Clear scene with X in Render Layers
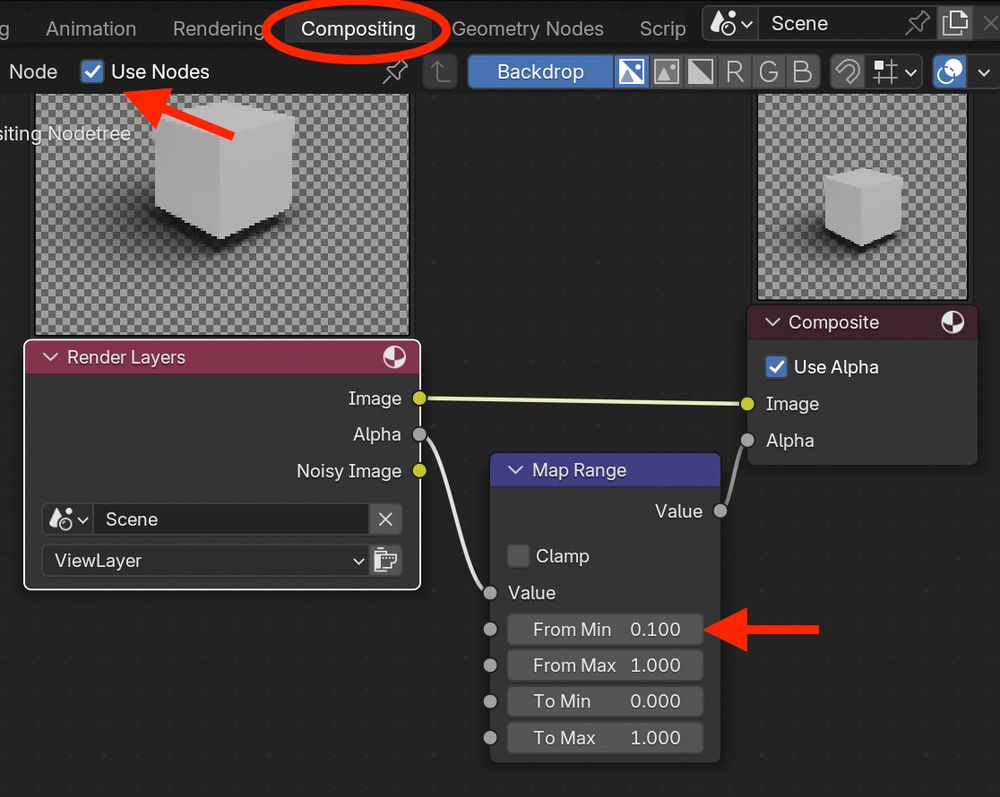The height and width of the screenshot is (797, 1000). click(x=385, y=519)
